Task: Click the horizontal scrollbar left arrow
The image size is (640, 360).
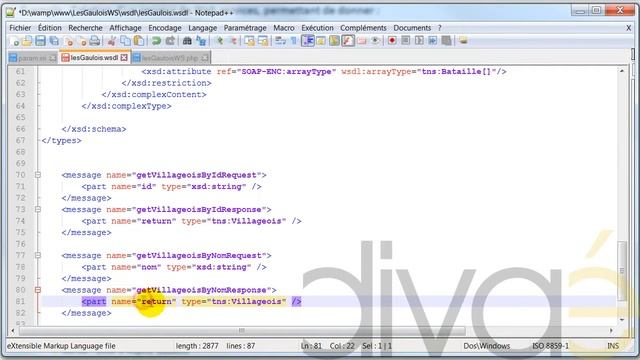Action: [x=13, y=330]
